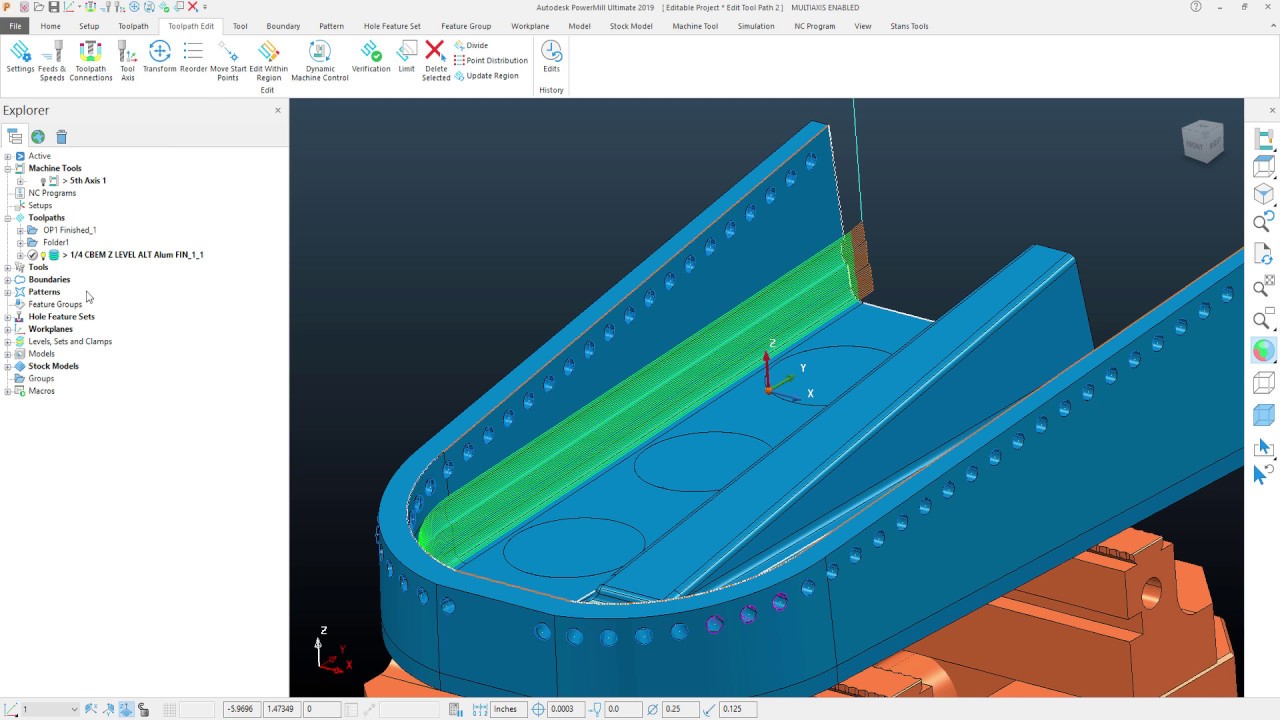Select Macros in the Explorer
1280x720 pixels.
click(x=41, y=391)
